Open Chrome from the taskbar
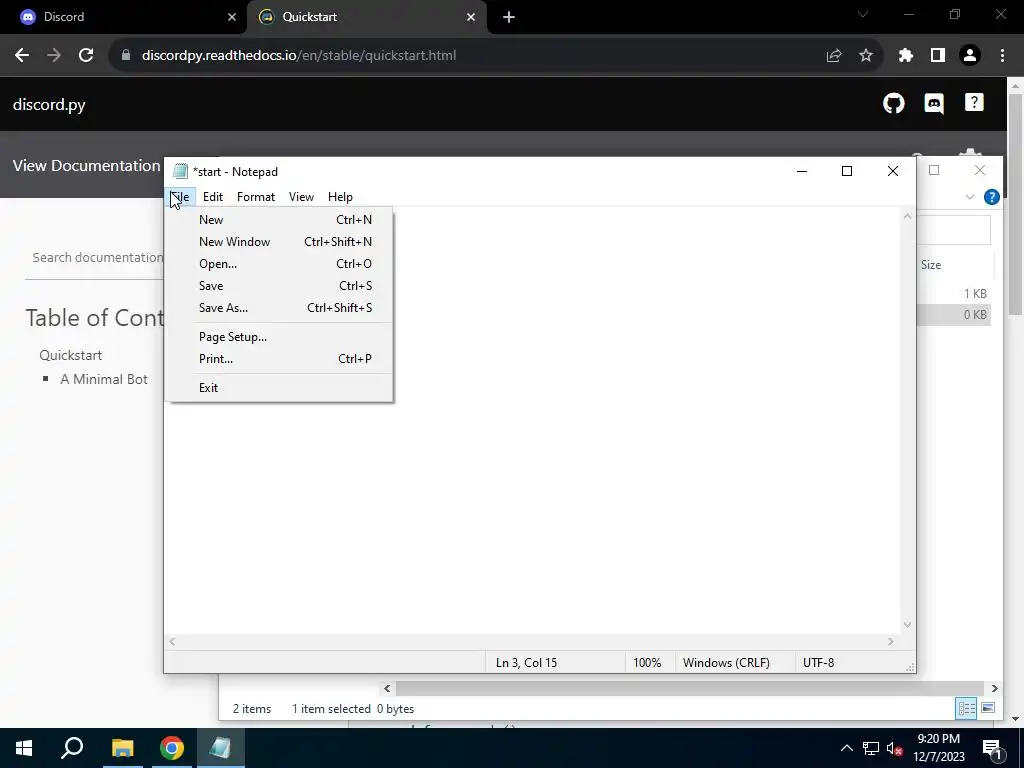The image size is (1024, 768). point(172,748)
